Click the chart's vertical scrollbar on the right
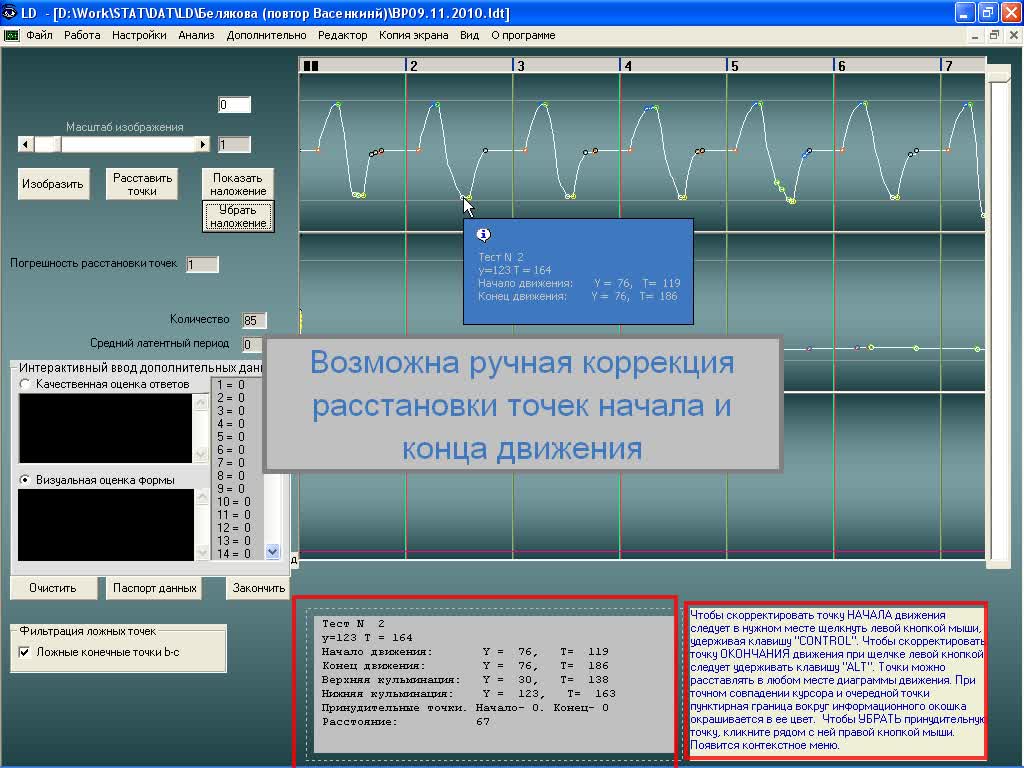1024x768 pixels. (x=999, y=317)
